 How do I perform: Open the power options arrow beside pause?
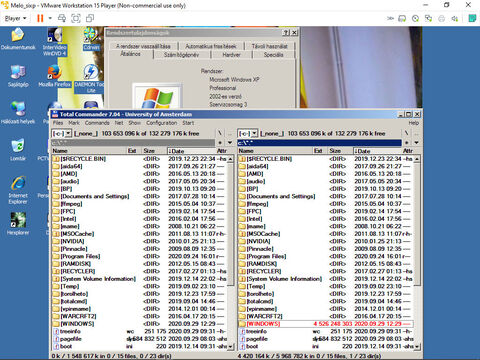point(50,18)
